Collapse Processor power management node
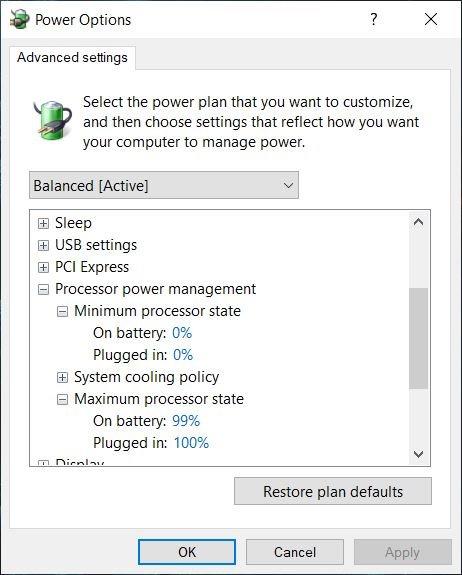Viewport: 462px width, 575px height. click(43, 290)
